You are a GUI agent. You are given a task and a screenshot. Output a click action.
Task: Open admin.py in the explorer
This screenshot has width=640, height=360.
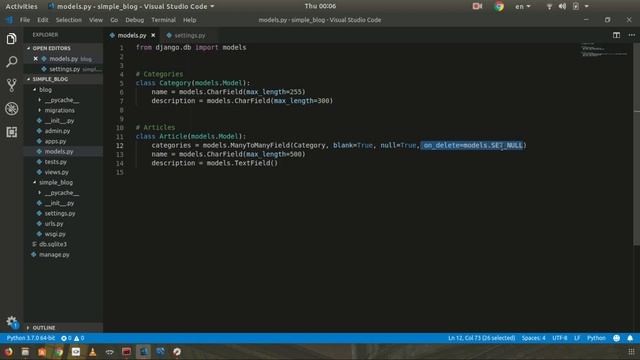coord(57,131)
